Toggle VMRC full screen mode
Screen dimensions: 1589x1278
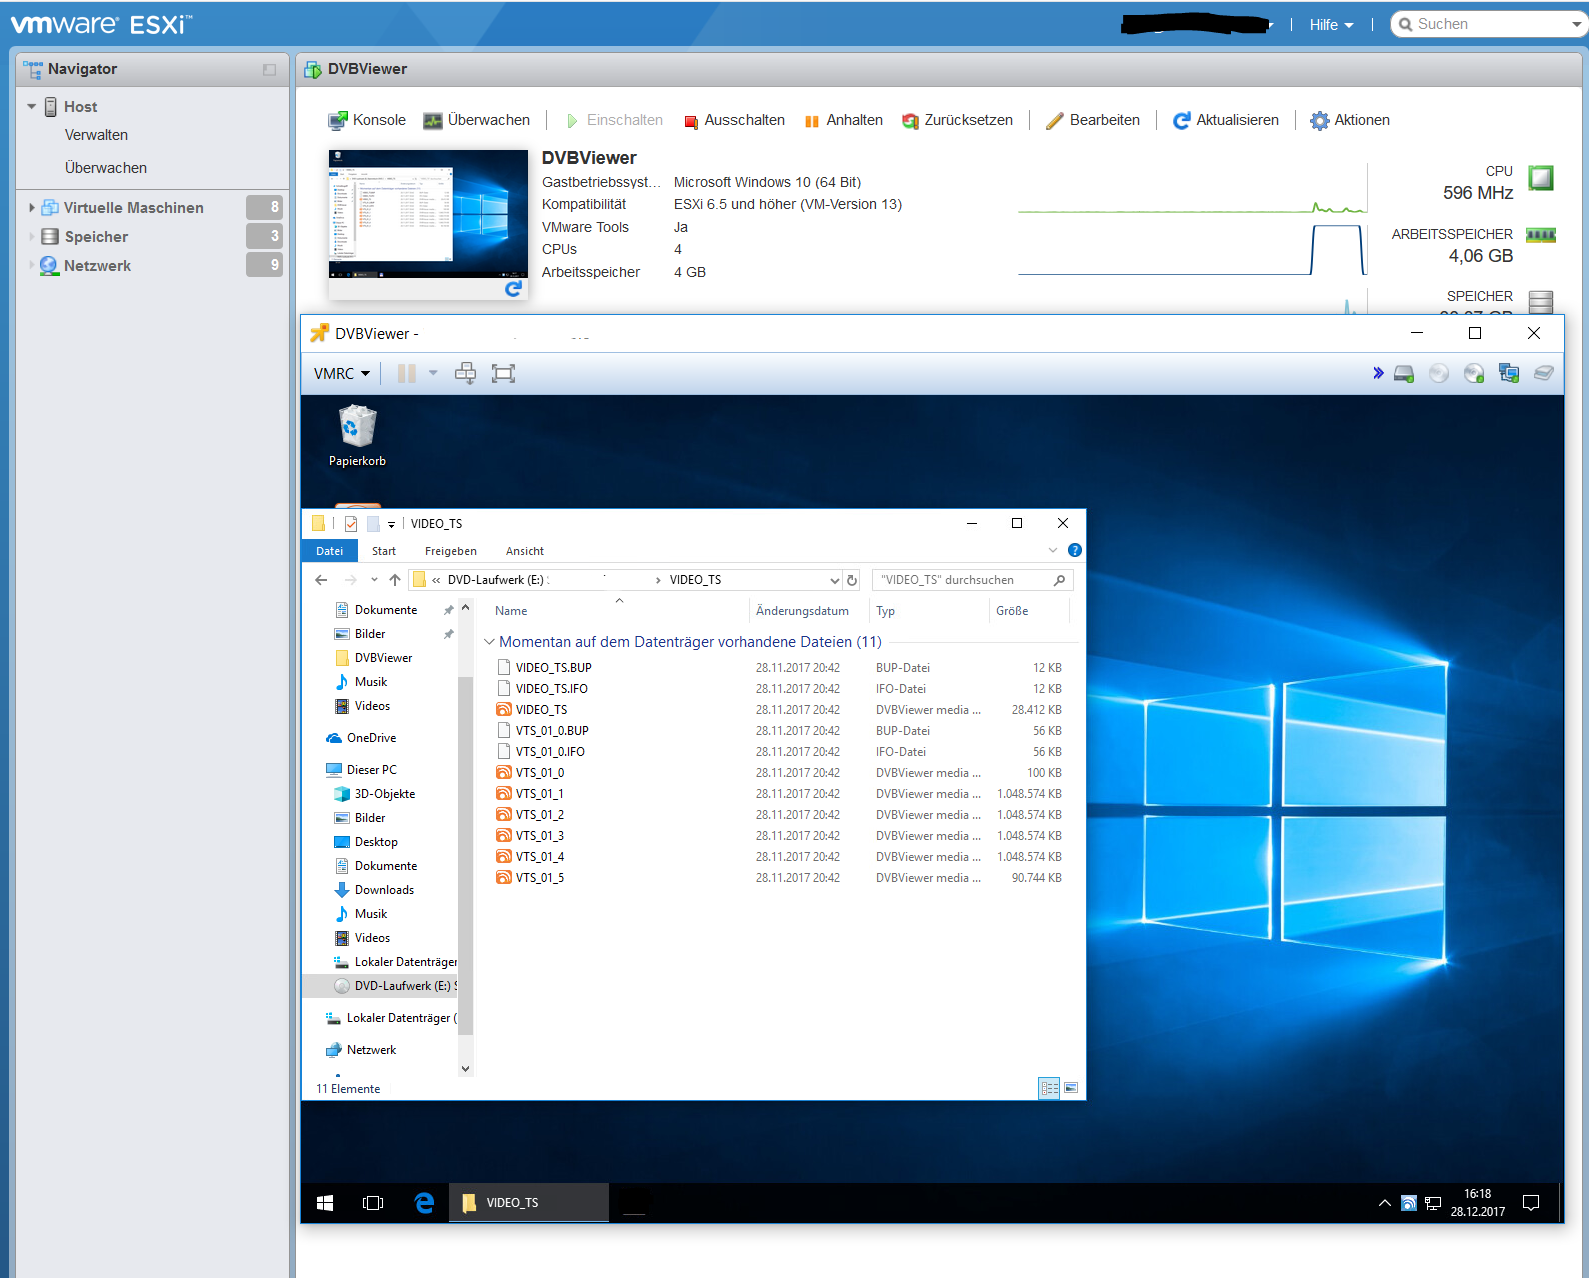point(503,373)
